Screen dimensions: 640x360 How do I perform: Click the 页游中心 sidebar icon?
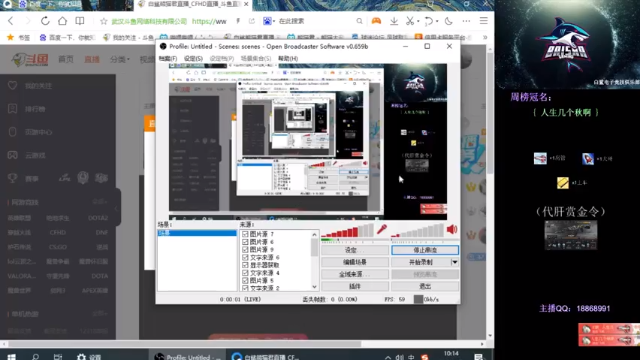(x=13, y=132)
